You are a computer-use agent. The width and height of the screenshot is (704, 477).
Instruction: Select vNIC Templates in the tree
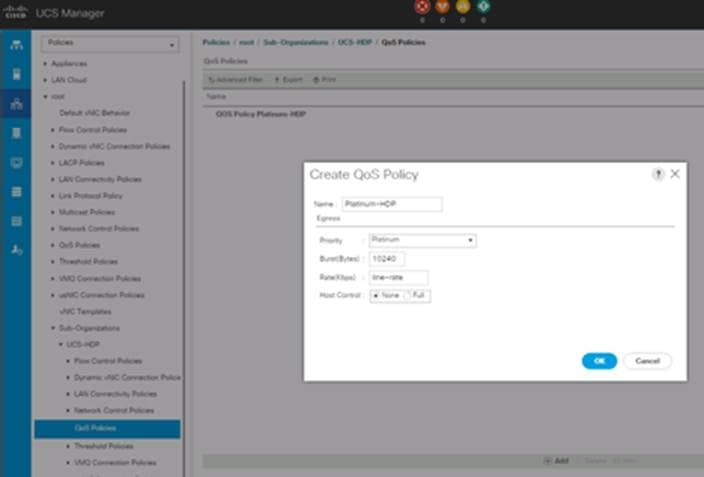tap(85, 312)
